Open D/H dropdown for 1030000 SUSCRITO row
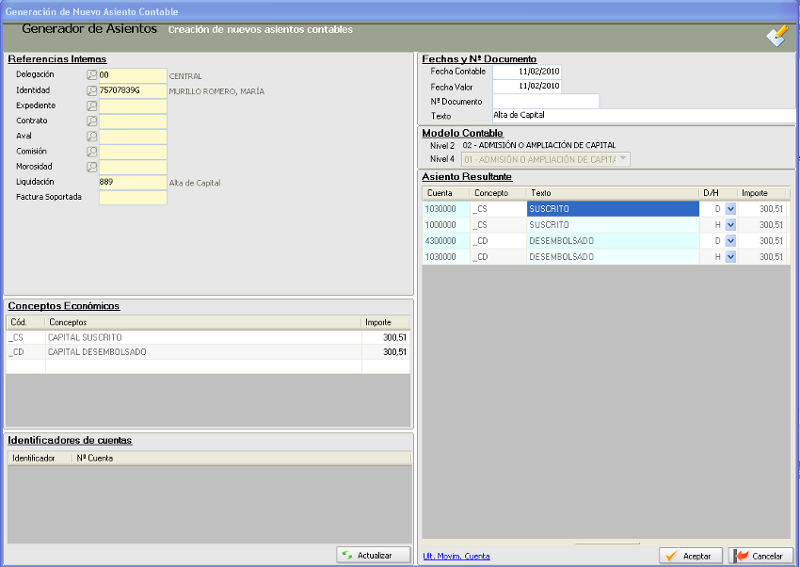800x567 pixels. coord(731,209)
